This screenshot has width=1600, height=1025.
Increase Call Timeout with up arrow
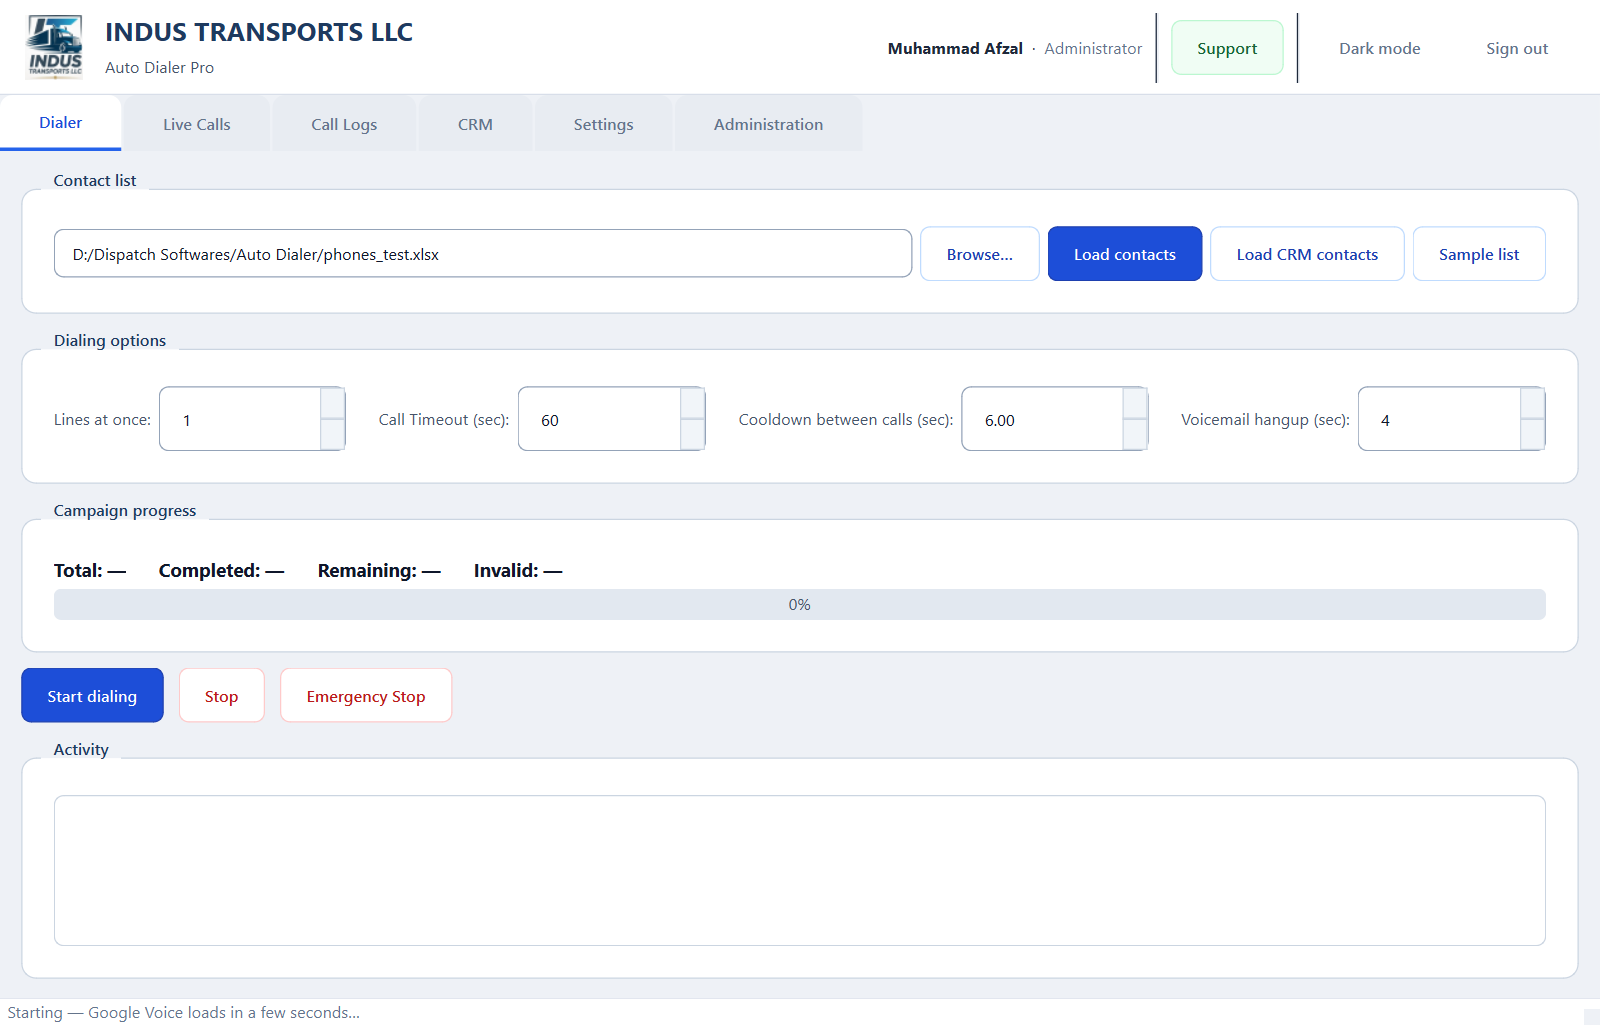pos(693,403)
